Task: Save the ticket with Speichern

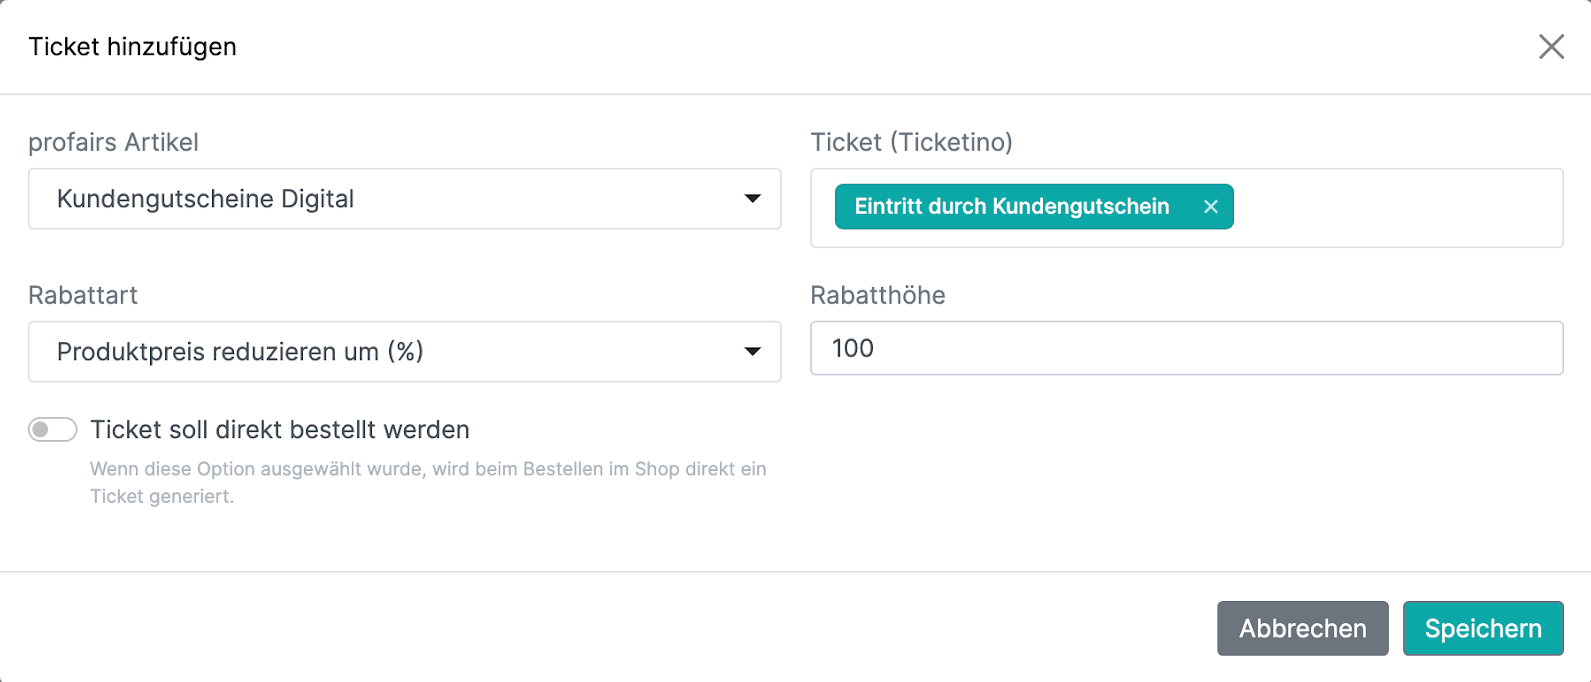Action: coord(1482,628)
